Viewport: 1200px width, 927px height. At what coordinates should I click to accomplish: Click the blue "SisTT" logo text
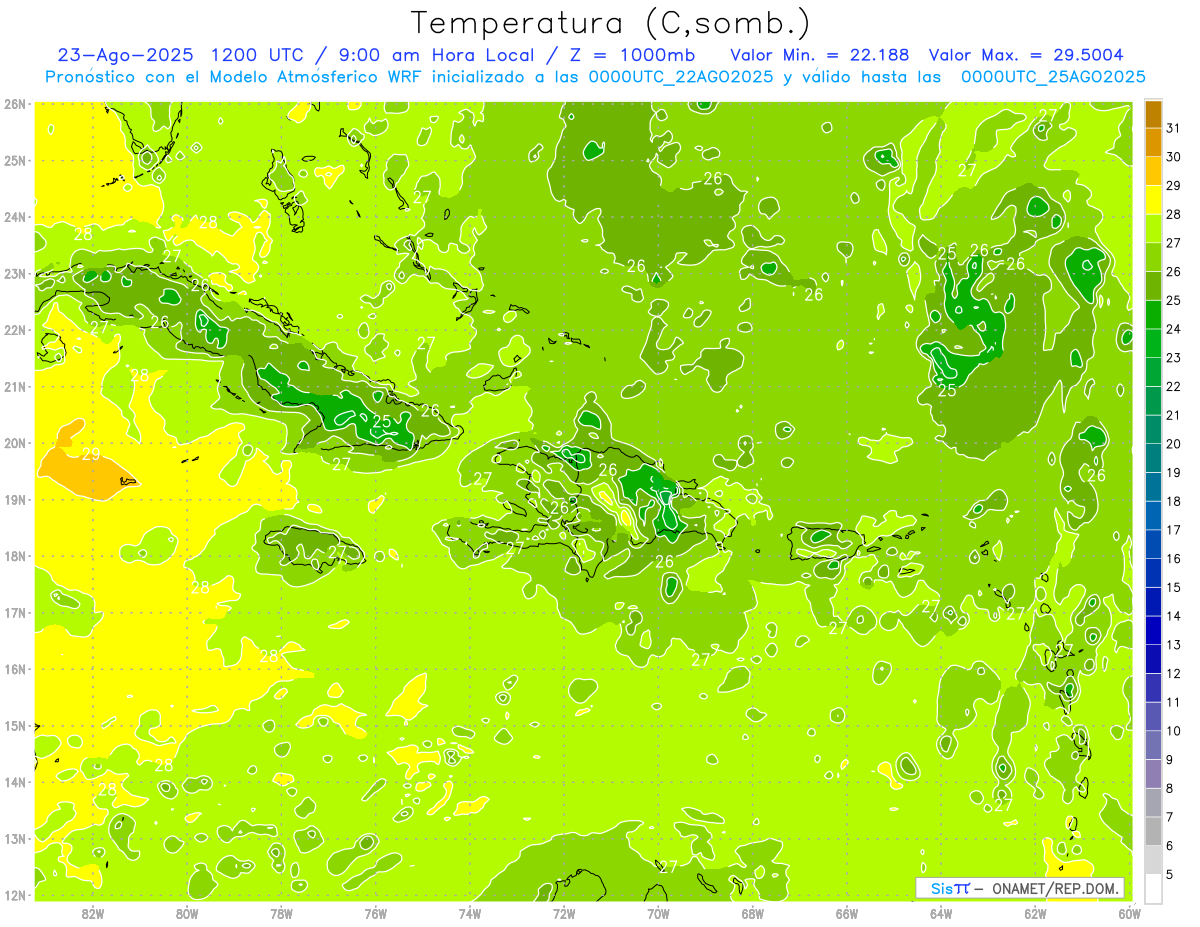(x=950, y=888)
